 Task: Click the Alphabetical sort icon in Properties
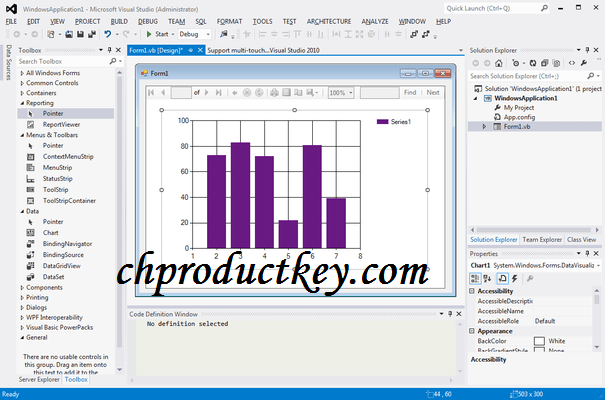(x=487, y=278)
